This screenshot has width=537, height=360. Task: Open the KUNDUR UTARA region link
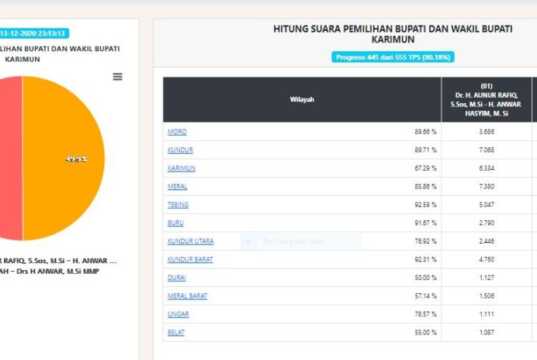tap(190, 241)
